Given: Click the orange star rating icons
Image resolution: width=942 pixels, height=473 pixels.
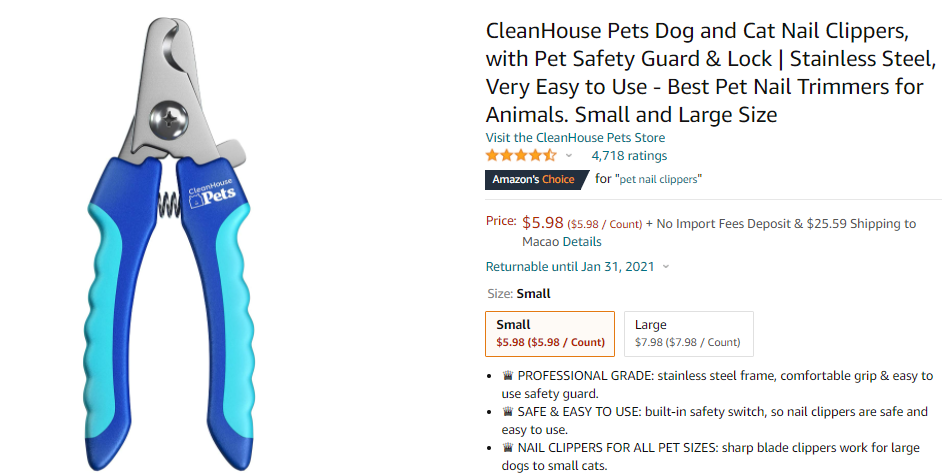Looking at the screenshot, I should click(521, 155).
